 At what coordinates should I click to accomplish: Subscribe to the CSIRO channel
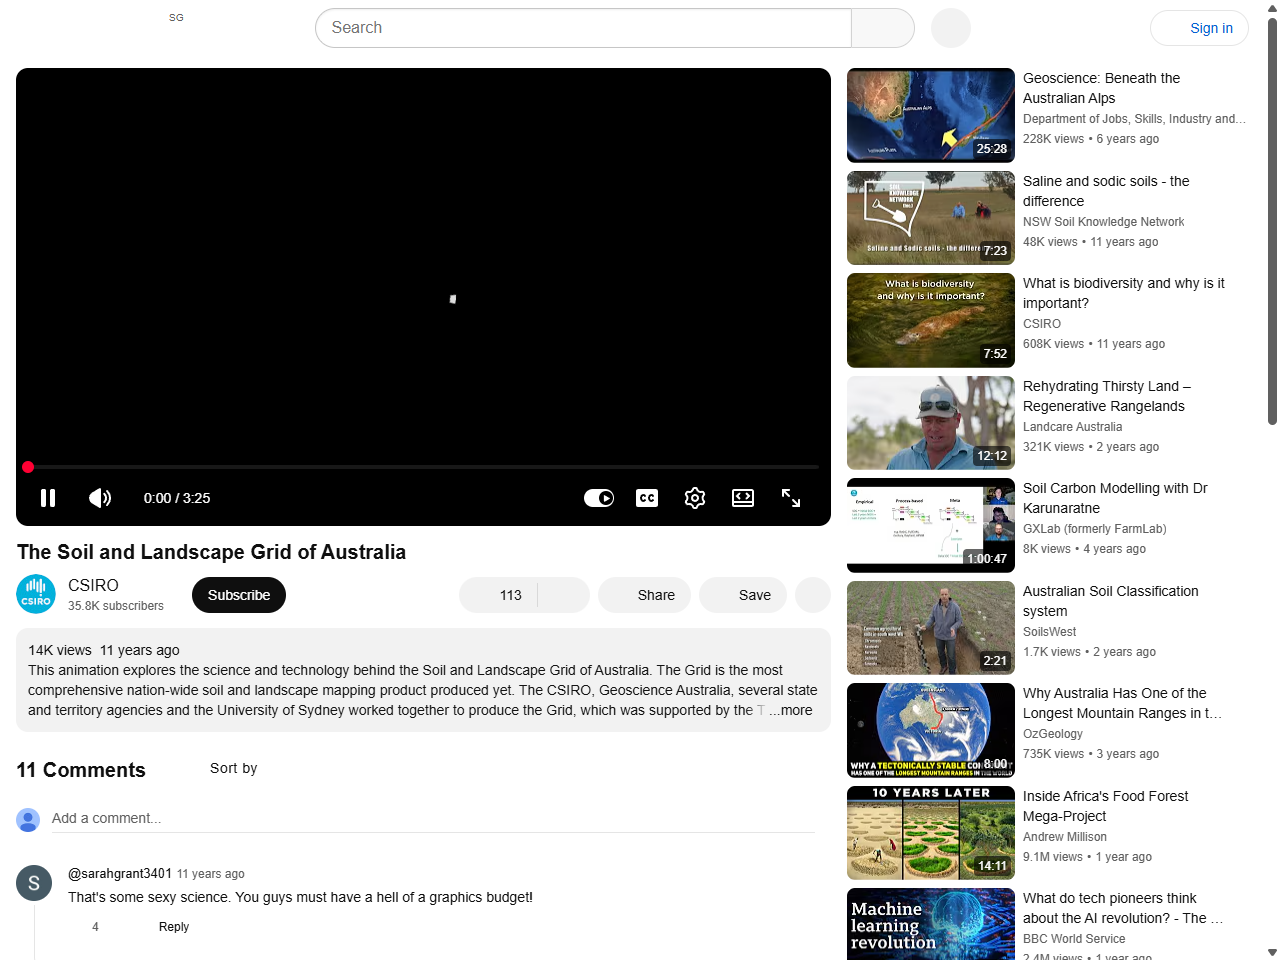click(x=239, y=595)
